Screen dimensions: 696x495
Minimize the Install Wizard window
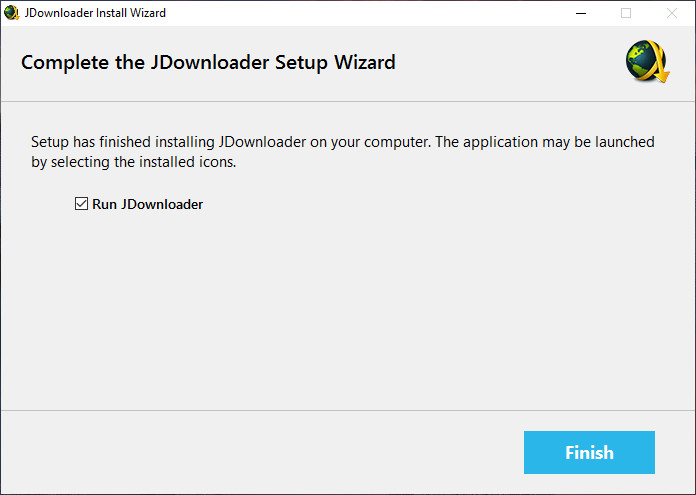tap(580, 13)
